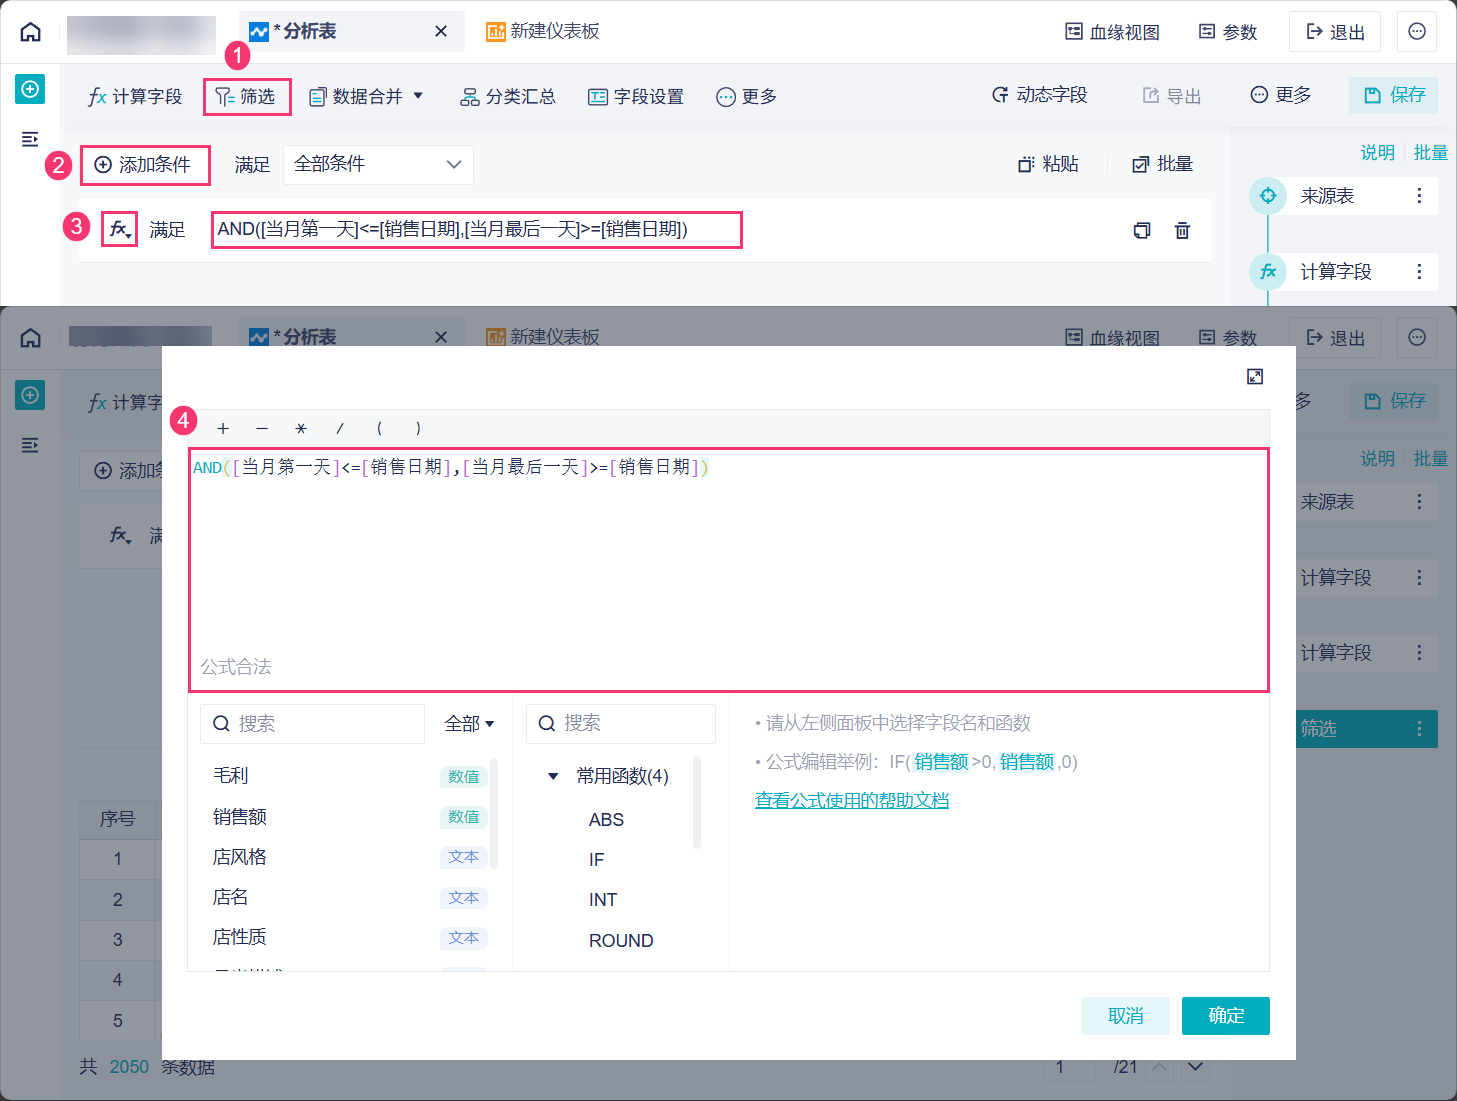The width and height of the screenshot is (1457, 1101).
Task: Click the green plus icon behind the dialog
Action: coord(31,395)
